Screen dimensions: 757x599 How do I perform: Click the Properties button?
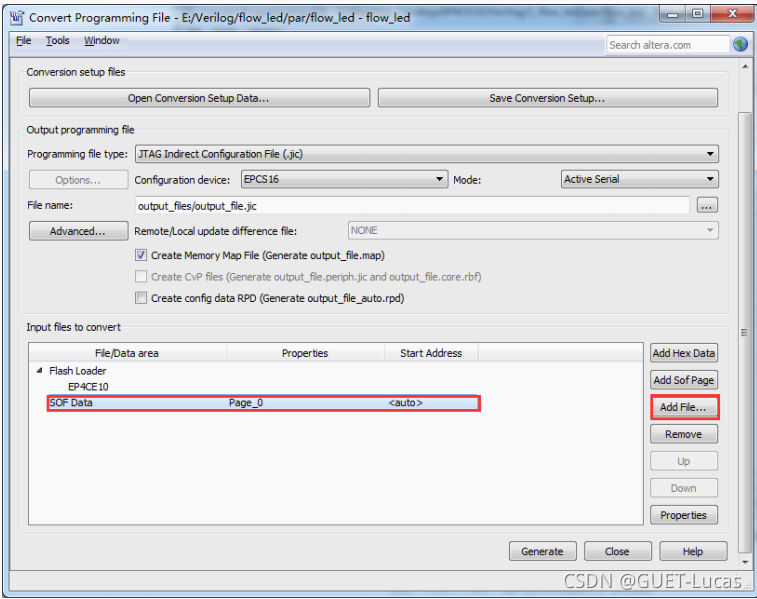684,515
